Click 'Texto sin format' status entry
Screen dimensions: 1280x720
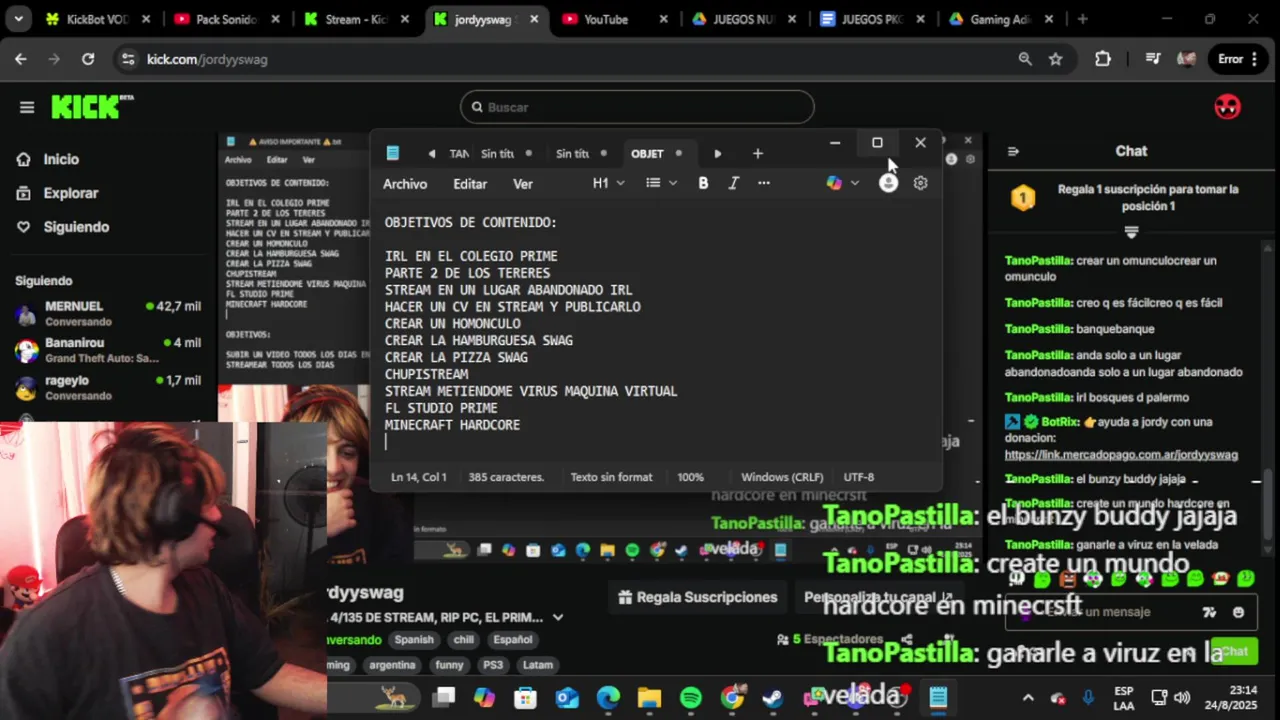point(611,477)
